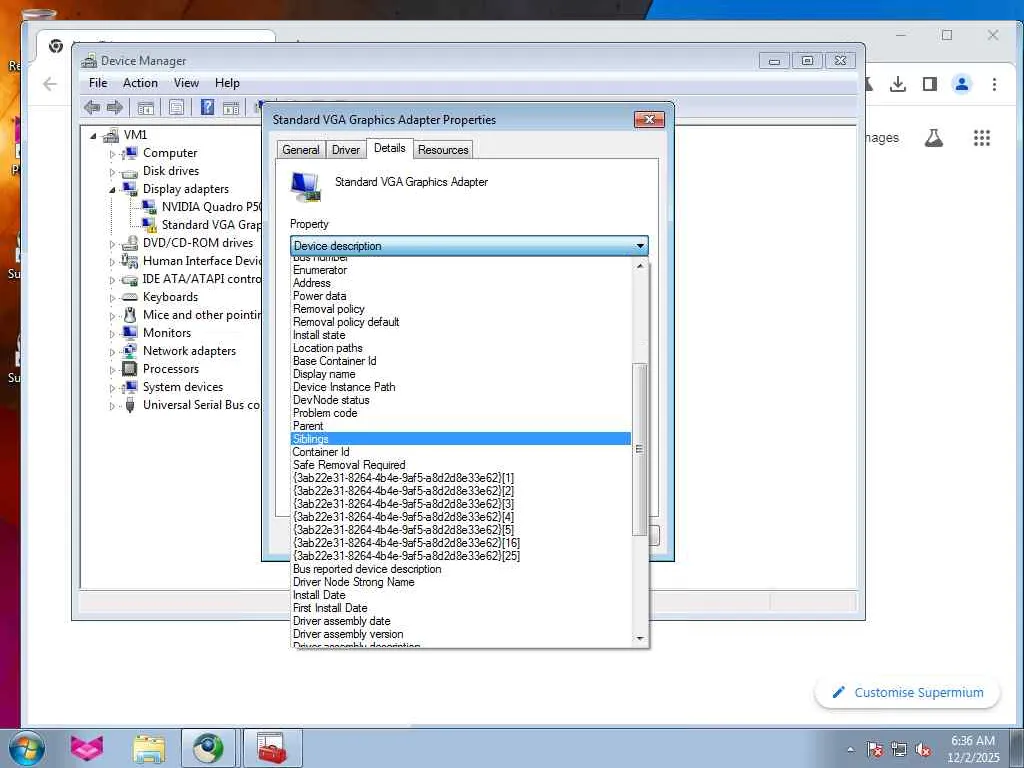Viewport: 1024px width, 768px height.
Task: Click the Network adapters icon
Action: click(x=129, y=351)
